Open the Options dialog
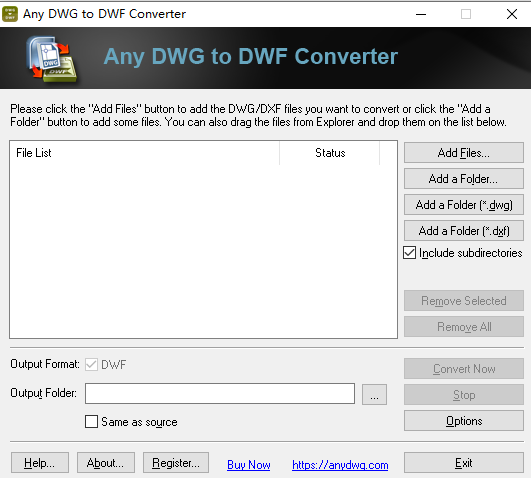The width and height of the screenshot is (531, 478). 464,420
